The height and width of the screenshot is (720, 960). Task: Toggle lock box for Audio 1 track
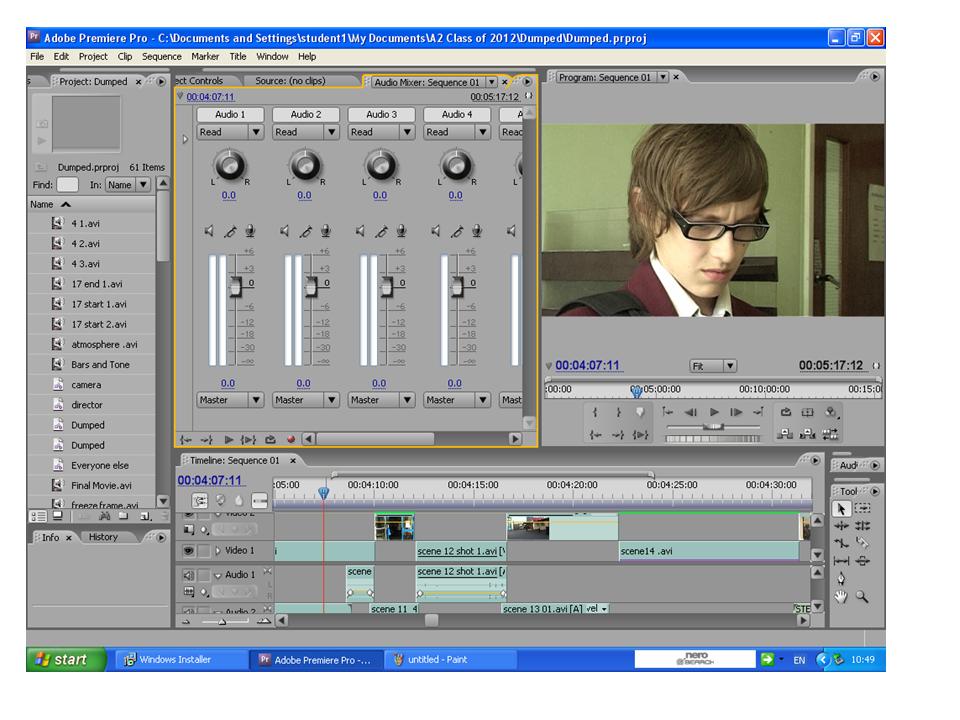[x=204, y=575]
